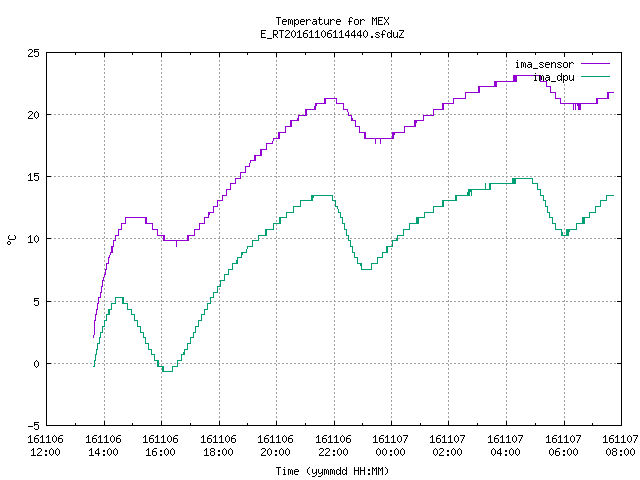This screenshot has height=480, width=640.
Task: Click the y-axis tick label '25'
Action: tap(33, 53)
